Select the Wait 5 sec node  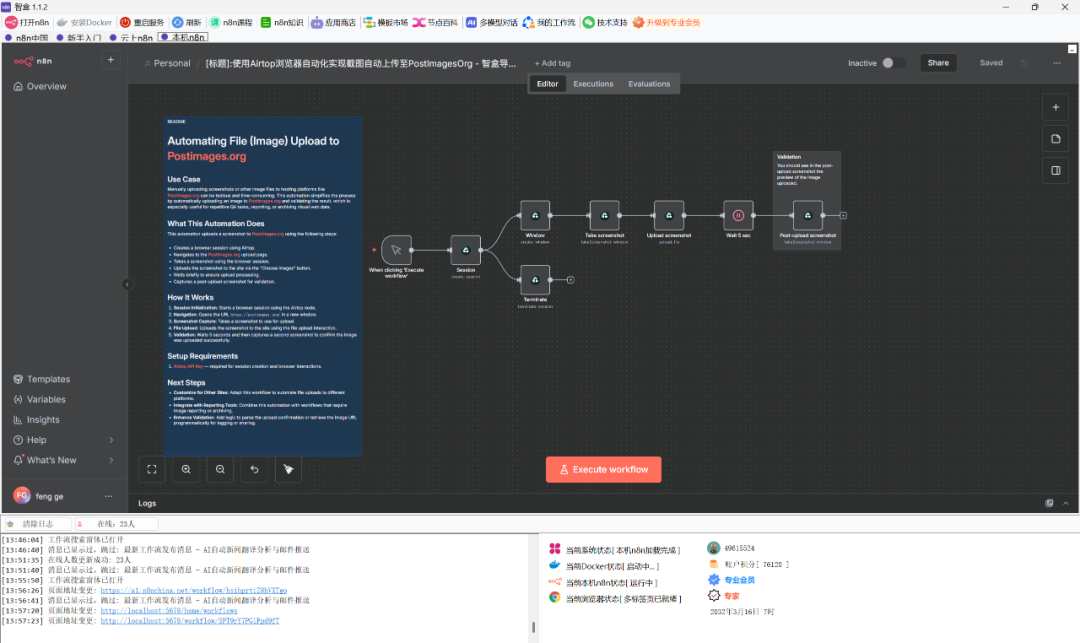[738, 215]
